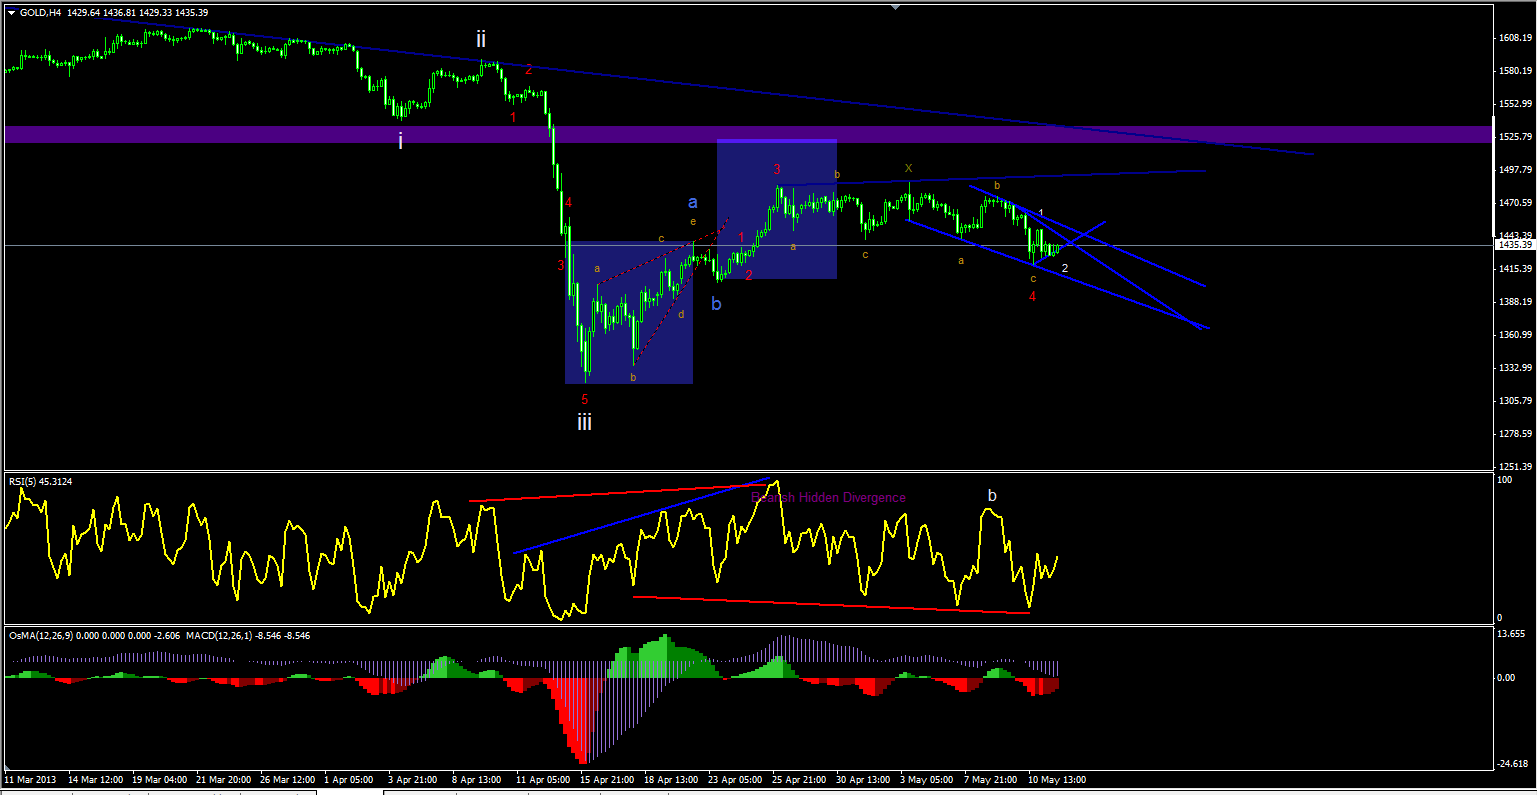Click the '19 Mar 04:00' time axis label
Viewport: 1537px width, 795px height.
(x=160, y=779)
